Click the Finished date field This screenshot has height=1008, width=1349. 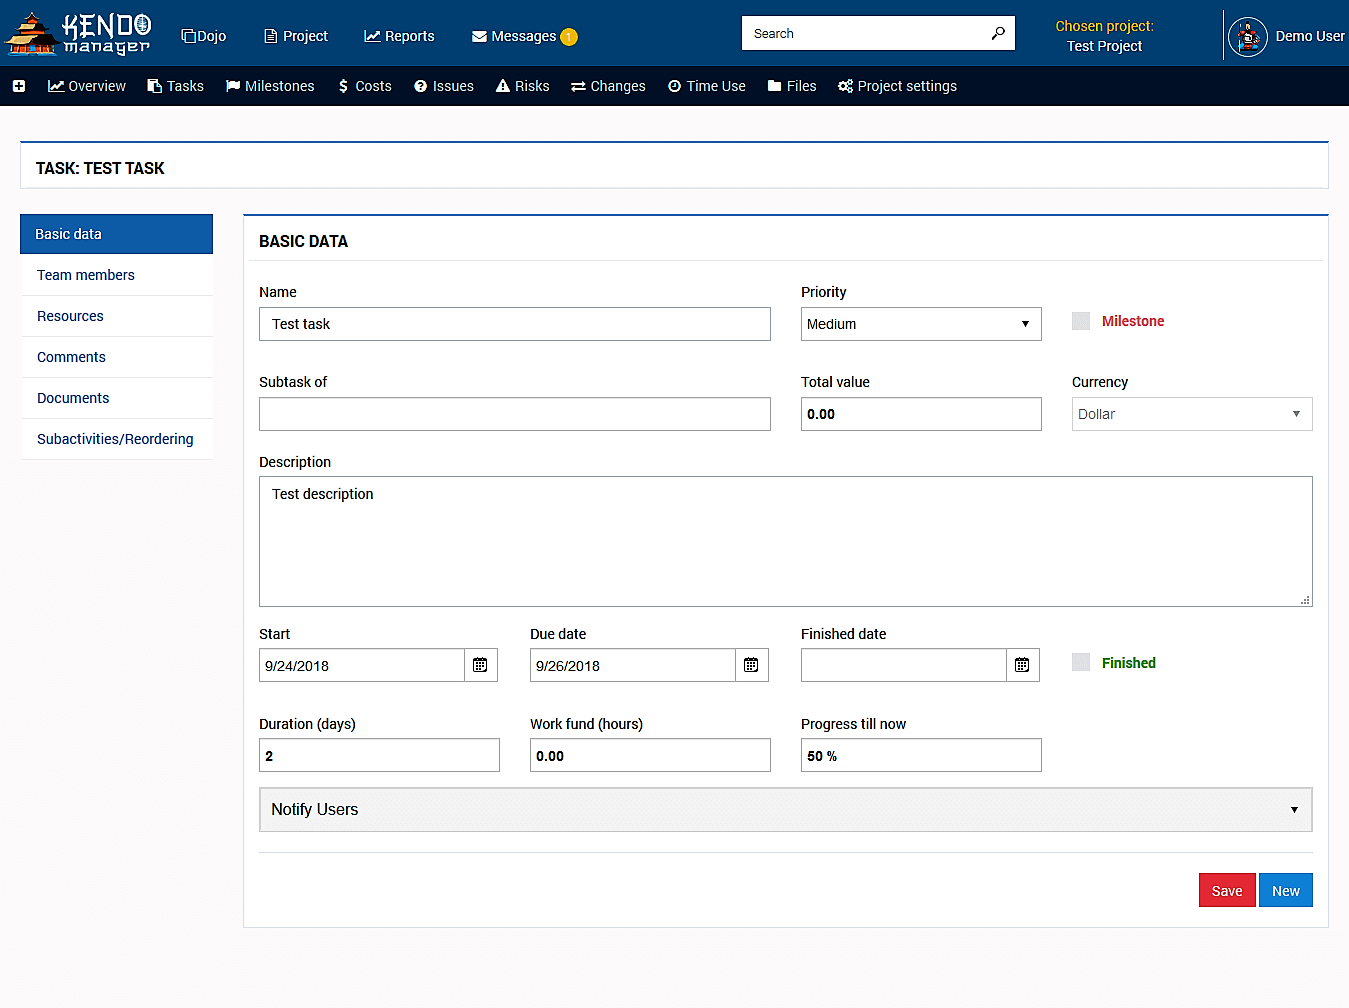904,665
